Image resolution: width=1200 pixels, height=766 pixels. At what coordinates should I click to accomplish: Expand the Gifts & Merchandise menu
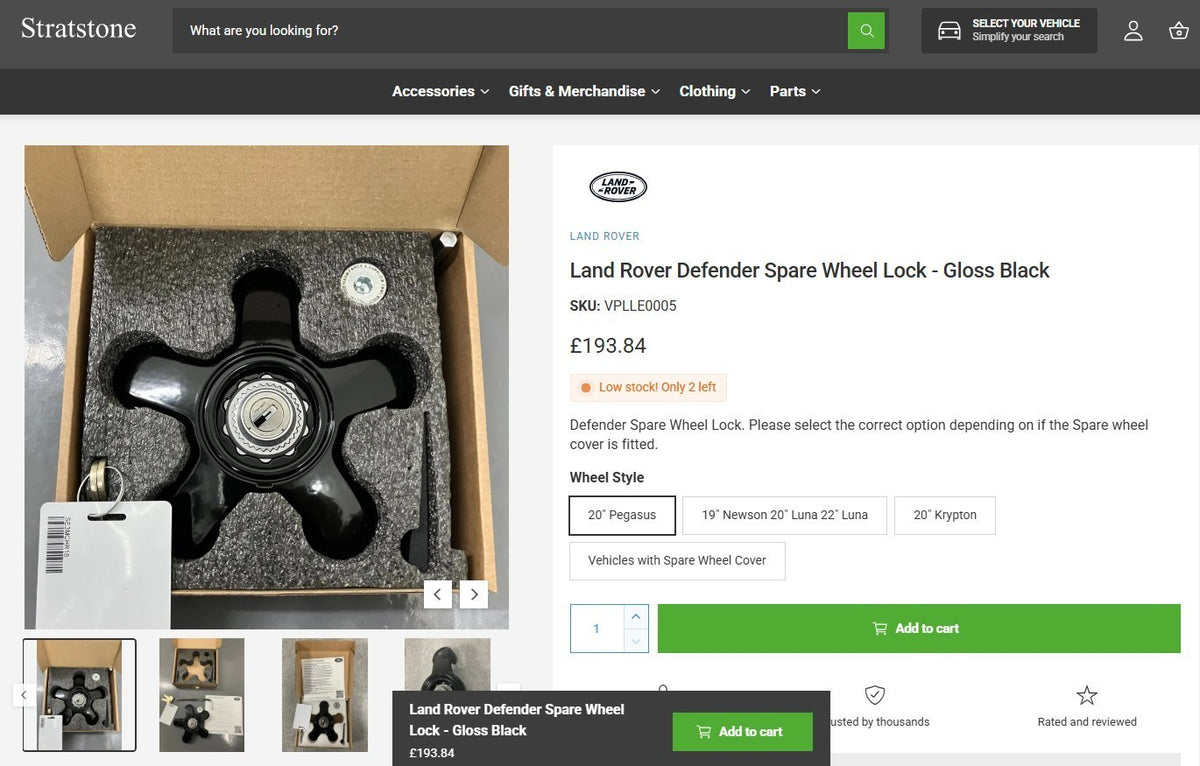pyautogui.click(x=585, y=91)
